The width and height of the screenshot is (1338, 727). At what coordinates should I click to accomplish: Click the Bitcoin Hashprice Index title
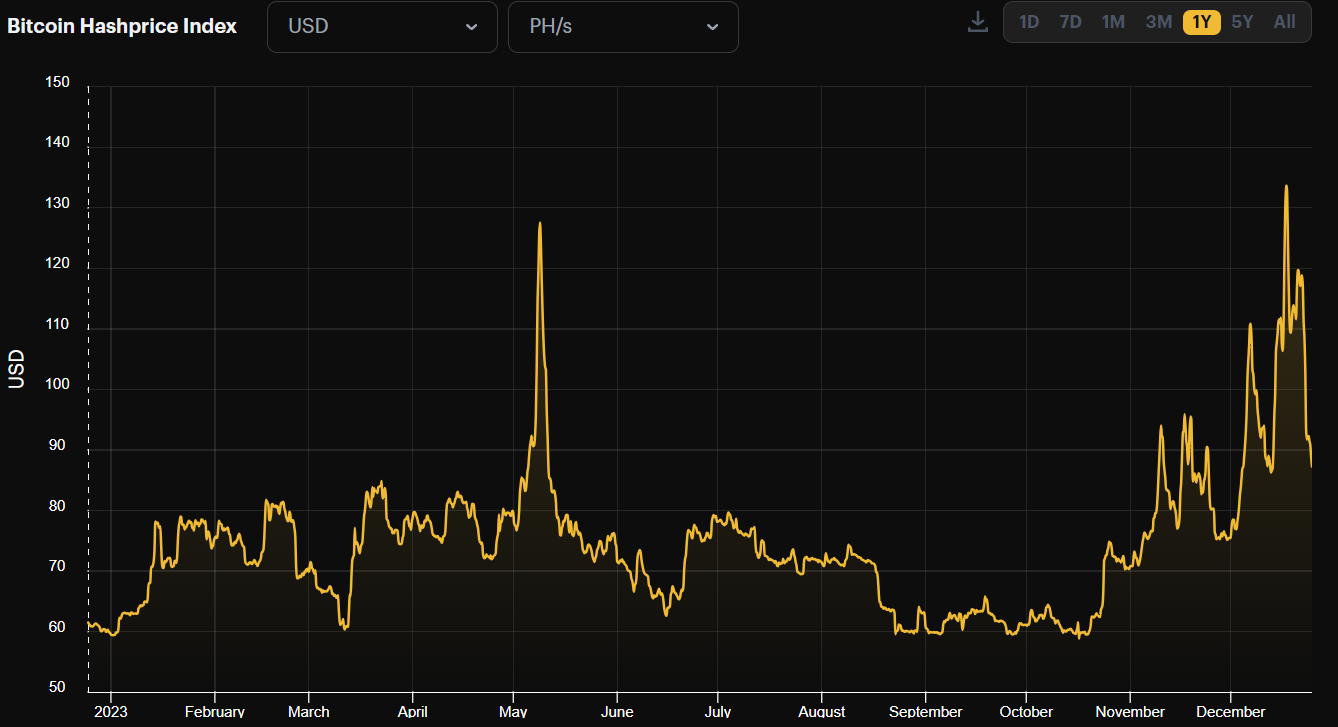pos(122,26)
